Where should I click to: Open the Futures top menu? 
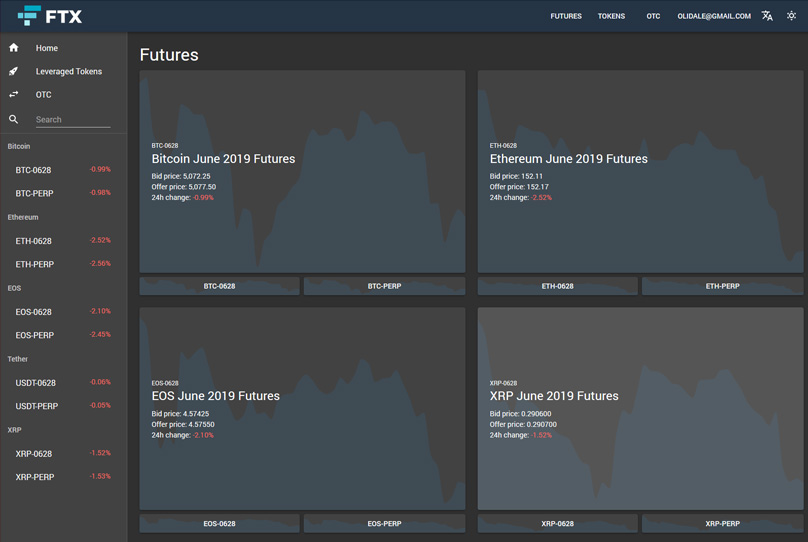coord(565,16)
